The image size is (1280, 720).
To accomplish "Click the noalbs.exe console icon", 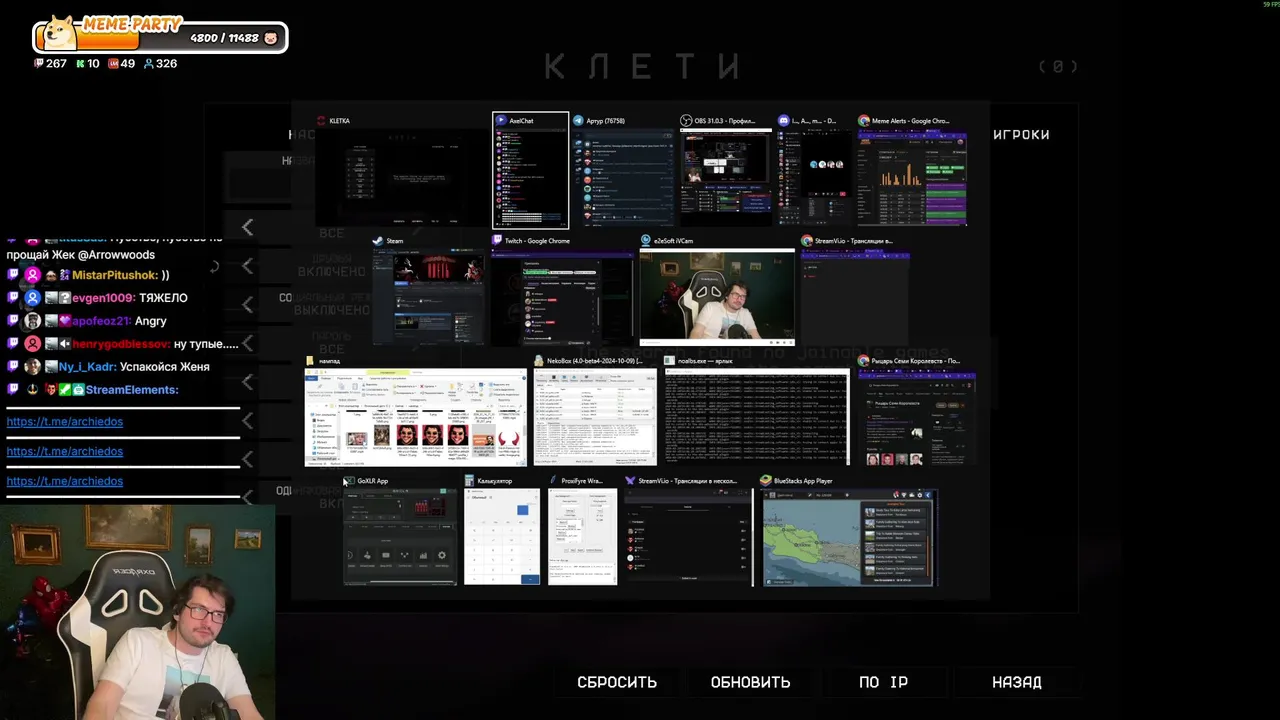I will pos(670,361).
